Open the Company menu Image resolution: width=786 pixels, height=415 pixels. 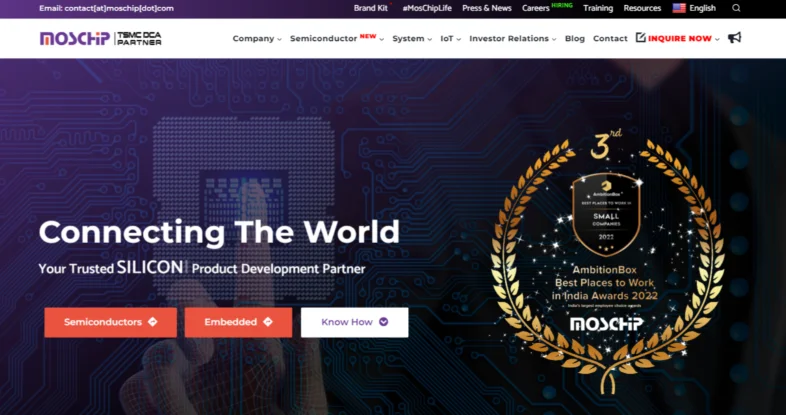[x=253, y=39]
